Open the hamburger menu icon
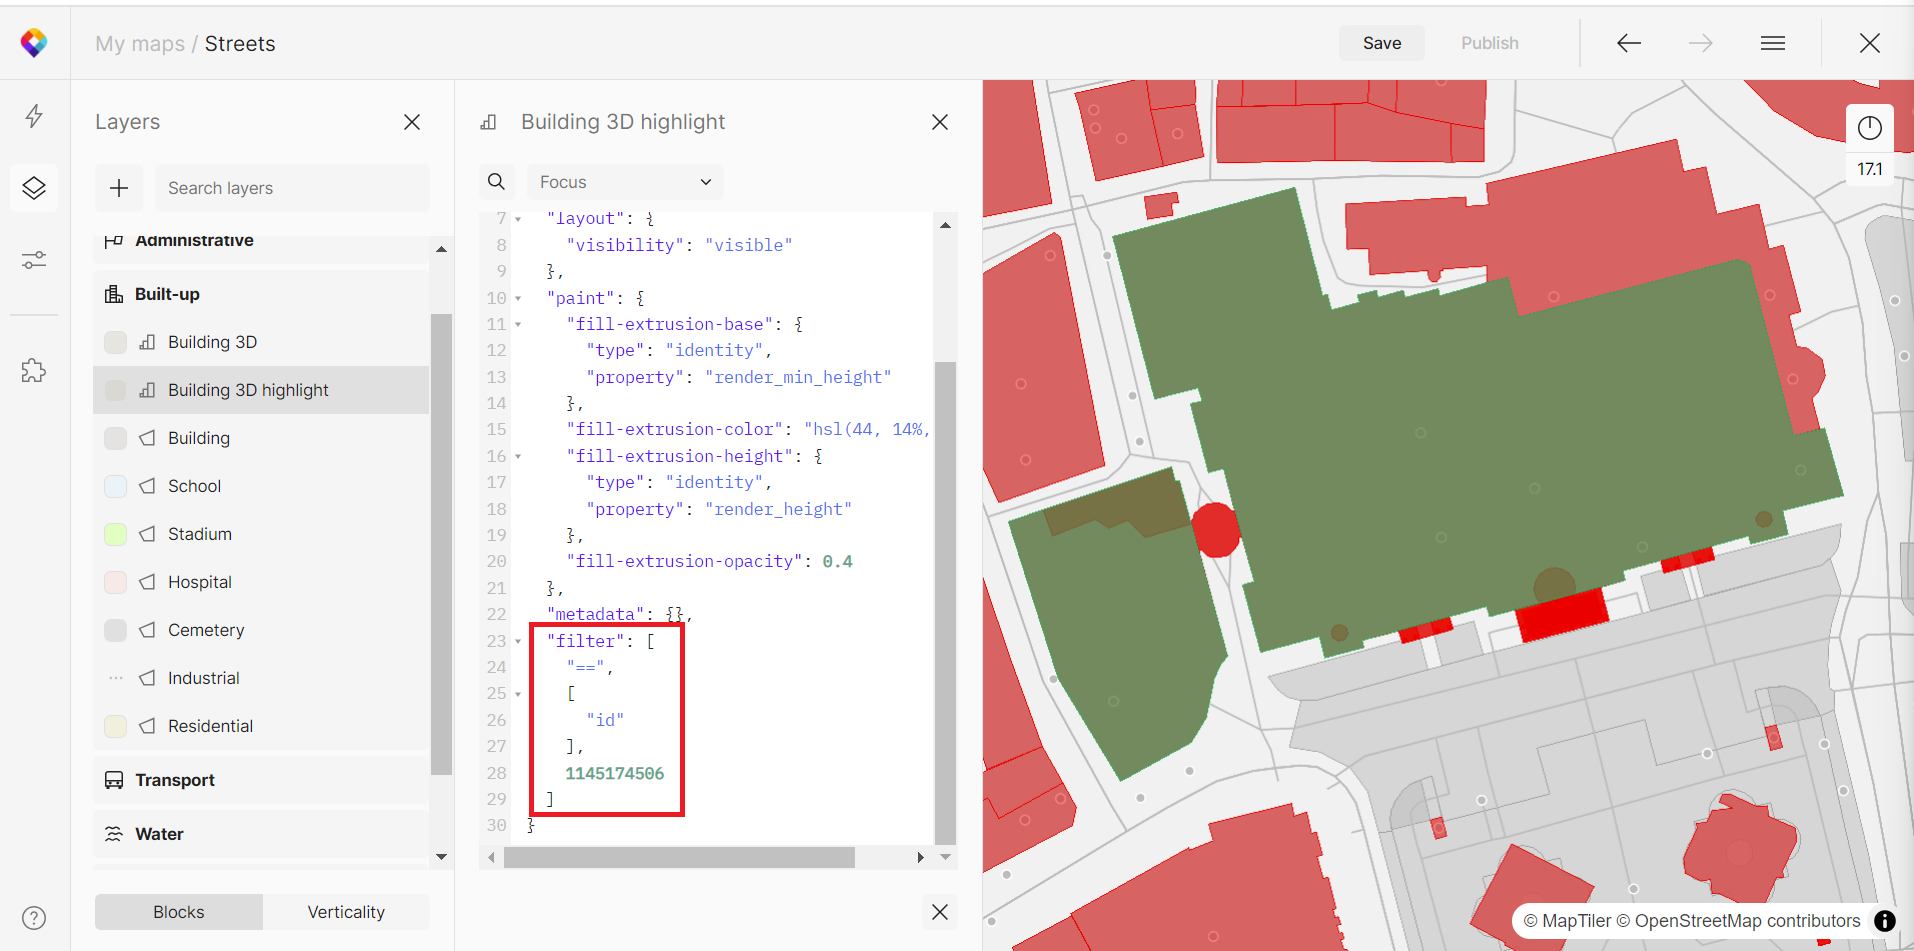The width and height of the screenshot is (1914, 951). 1772,43
